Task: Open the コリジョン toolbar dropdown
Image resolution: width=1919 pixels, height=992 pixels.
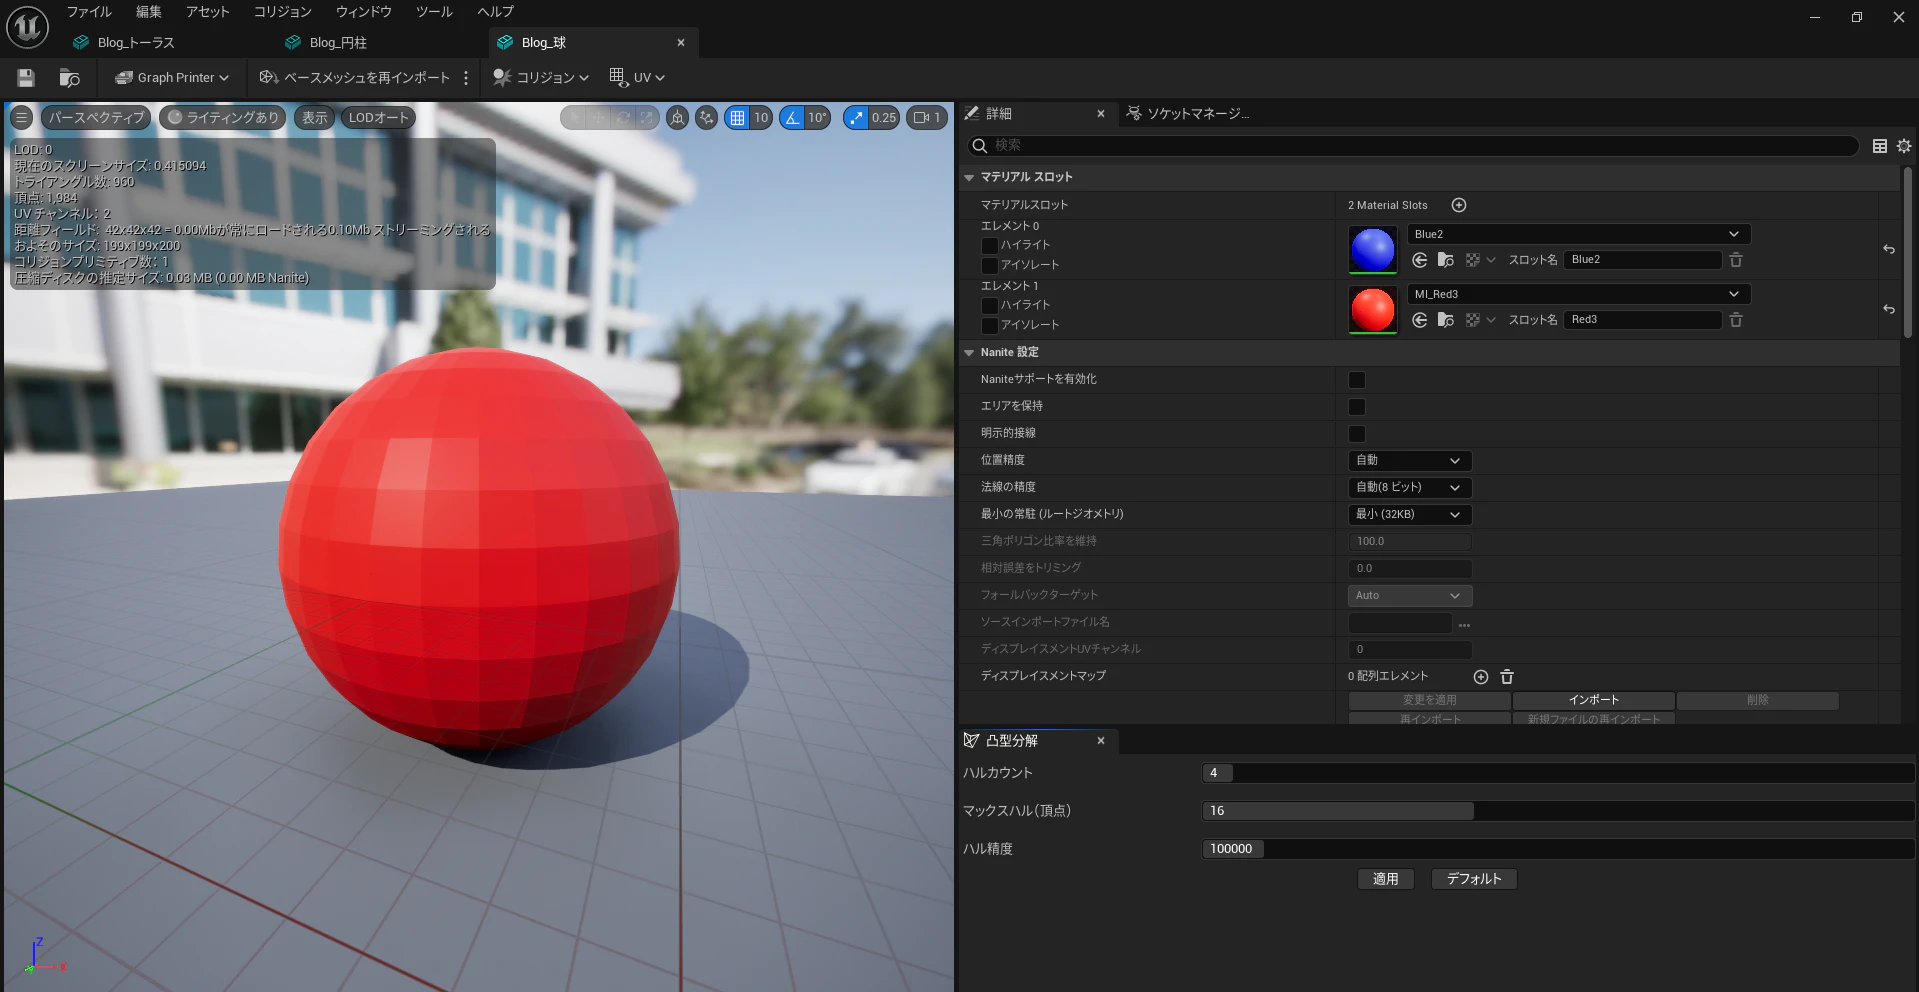Action: (541, 78)
